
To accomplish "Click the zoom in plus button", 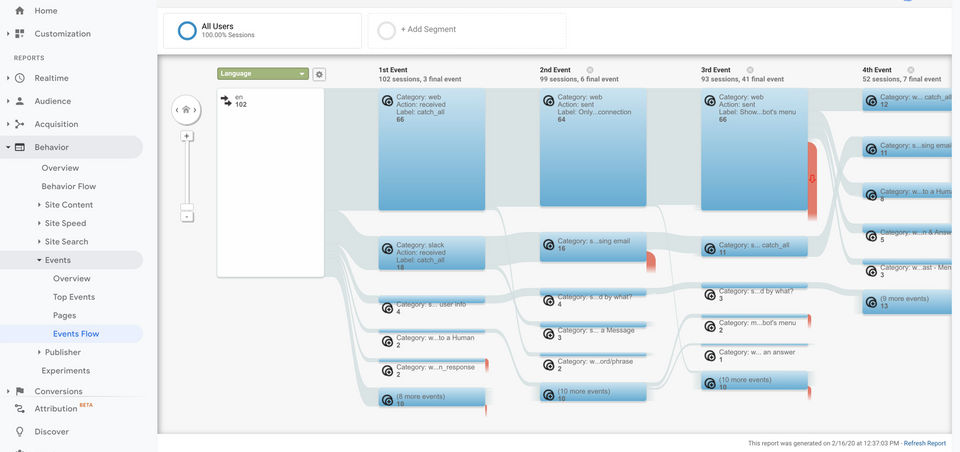I will pos(187,136).
